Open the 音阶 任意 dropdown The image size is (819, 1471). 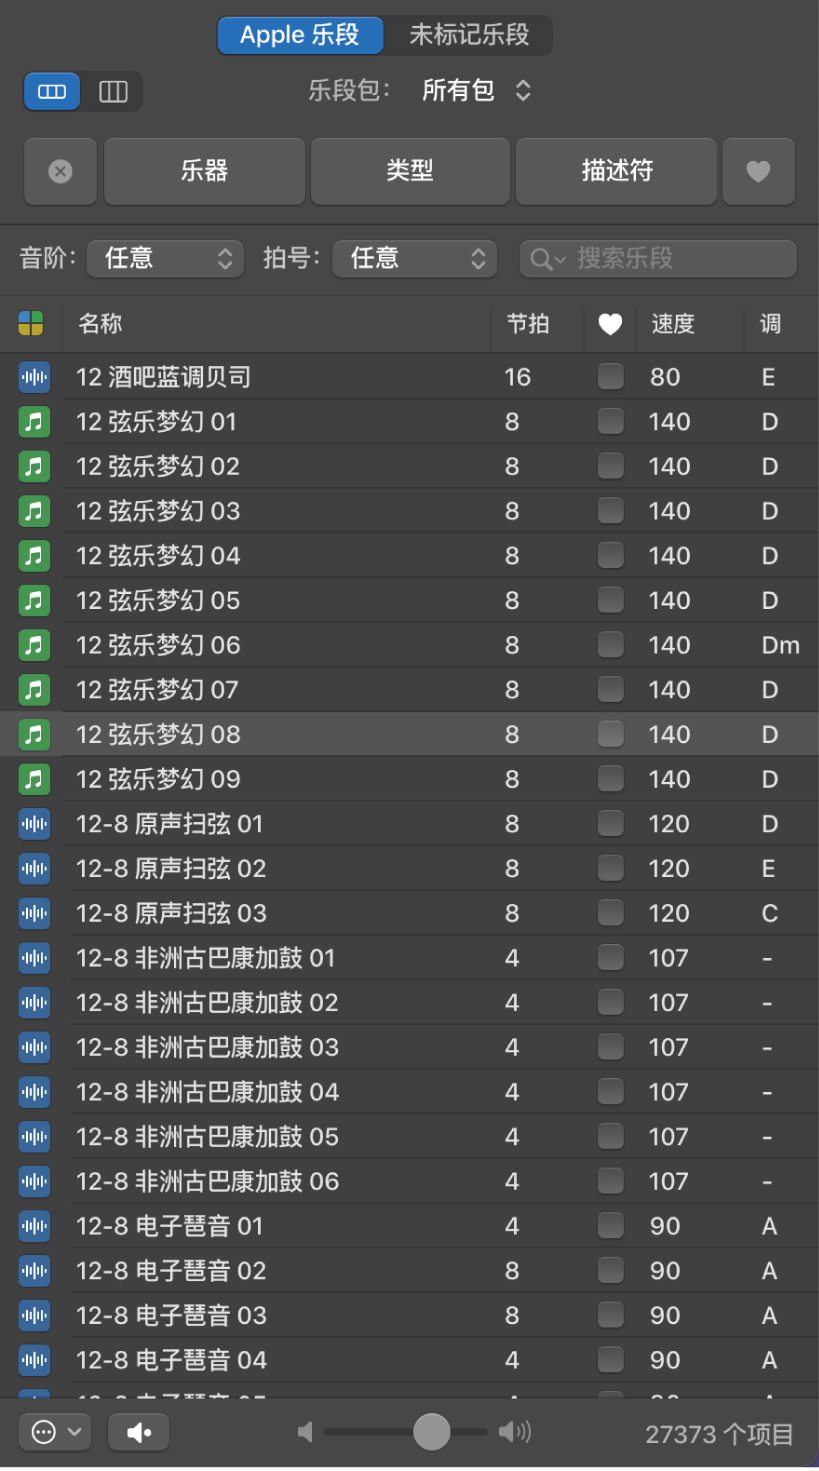[165, 259]
